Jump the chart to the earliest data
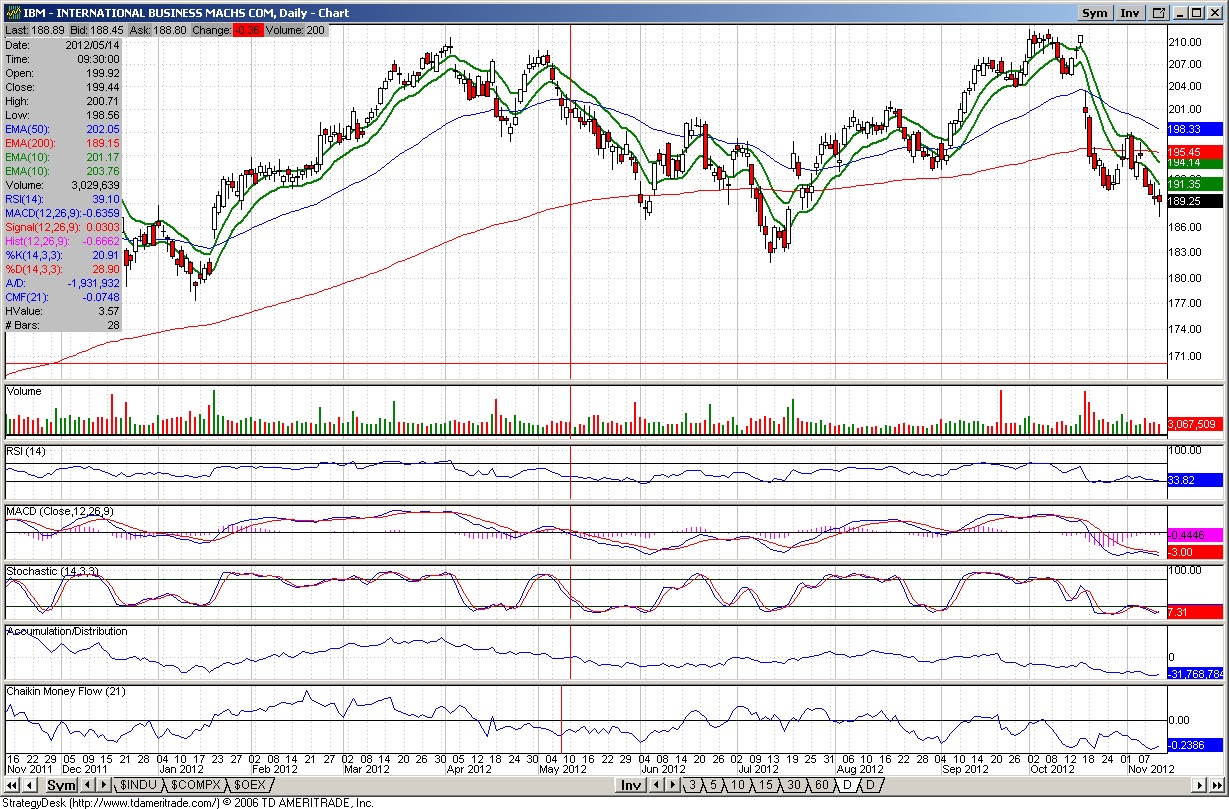Screen dimensions: 1229x809 click(12, 785)
